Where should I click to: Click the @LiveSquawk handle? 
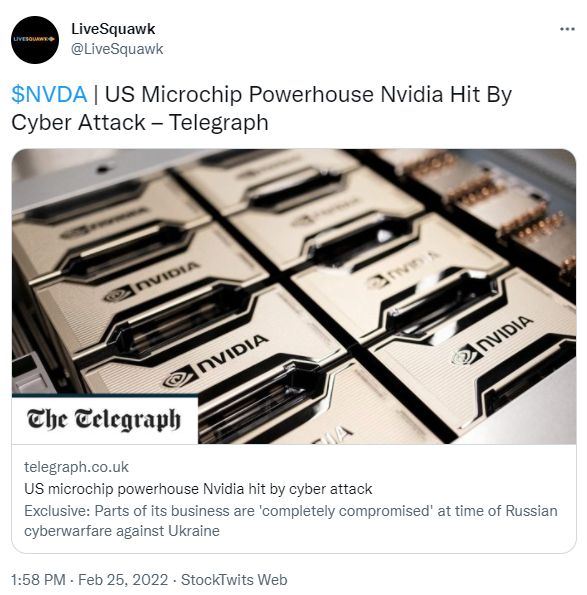(x=117, y=49)
